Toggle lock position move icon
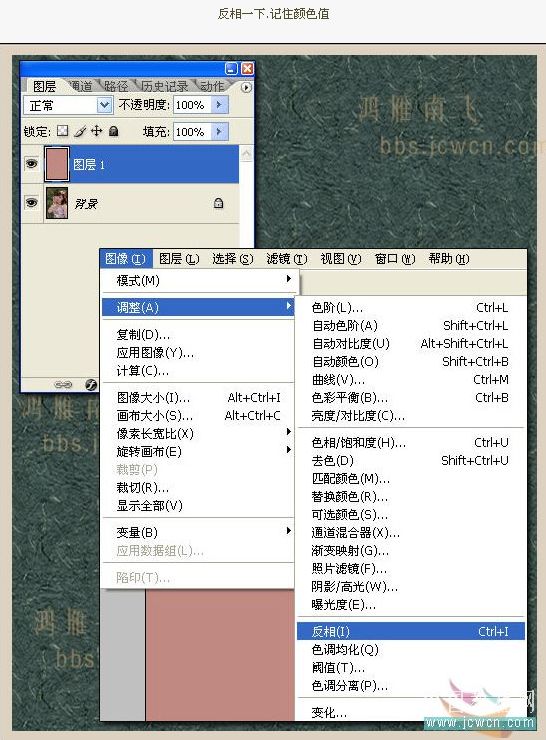 [x=96, y=131]
